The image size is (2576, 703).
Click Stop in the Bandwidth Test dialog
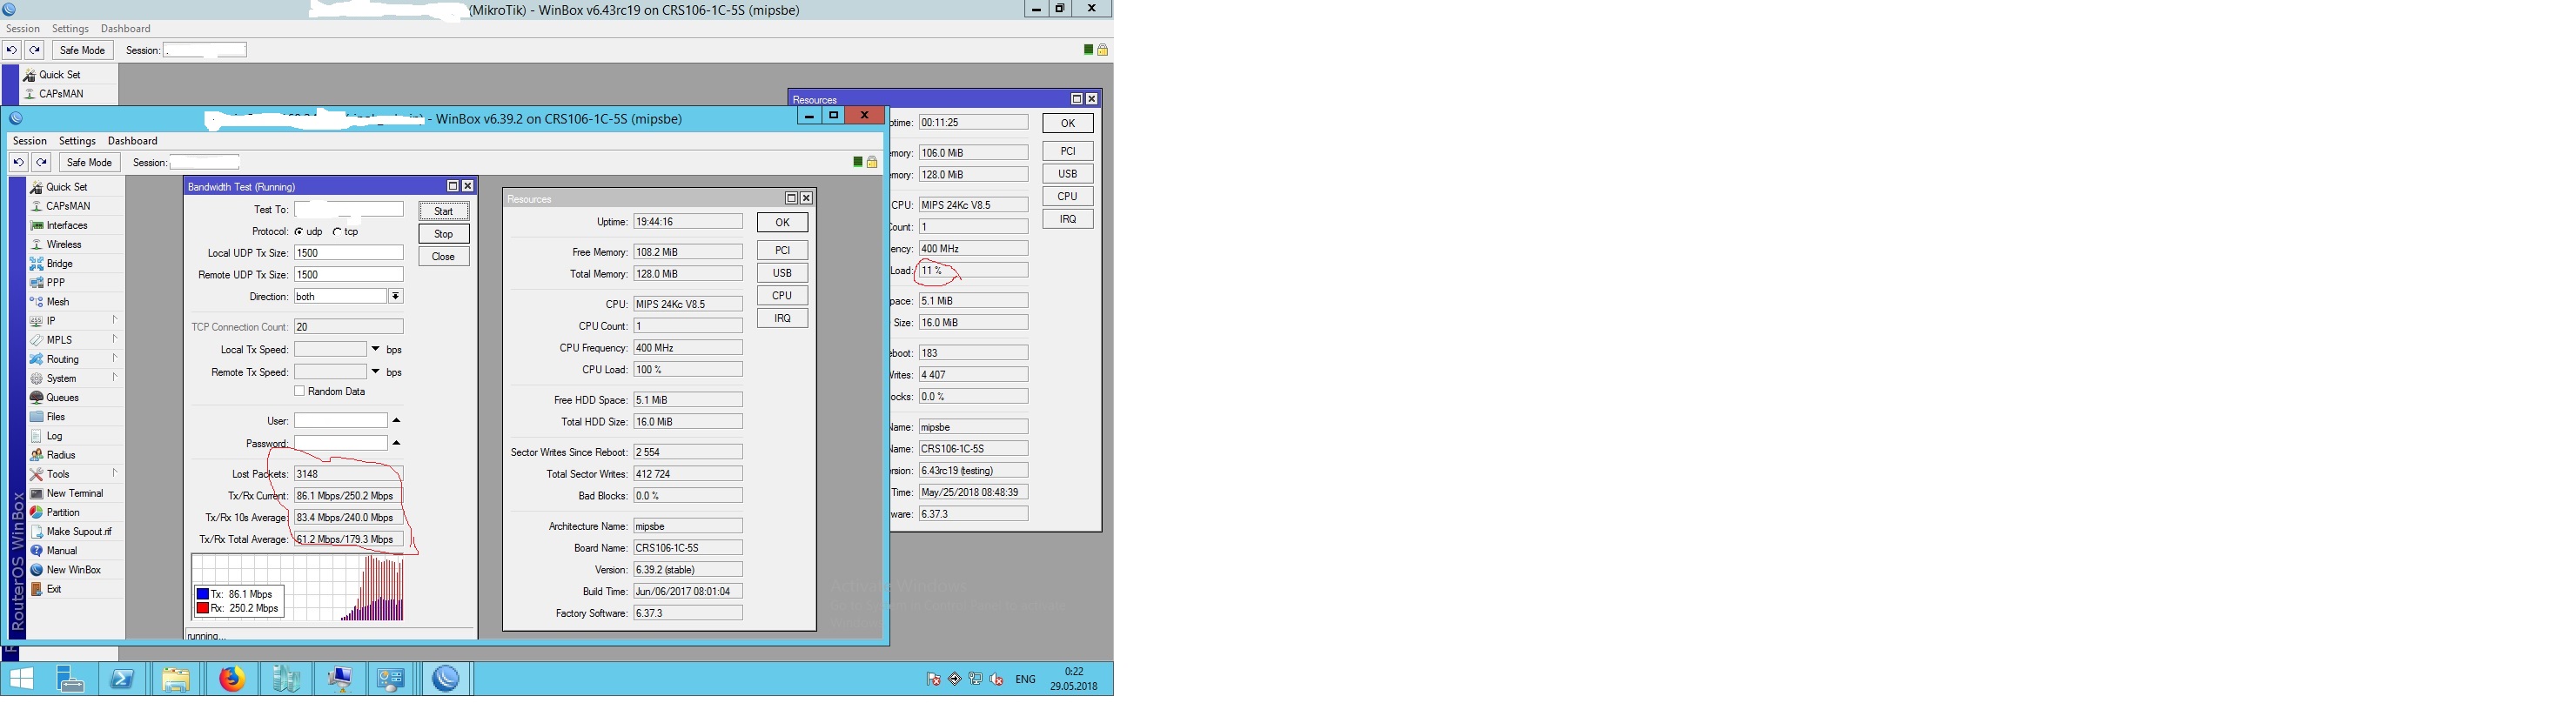(x=444, y=234)
